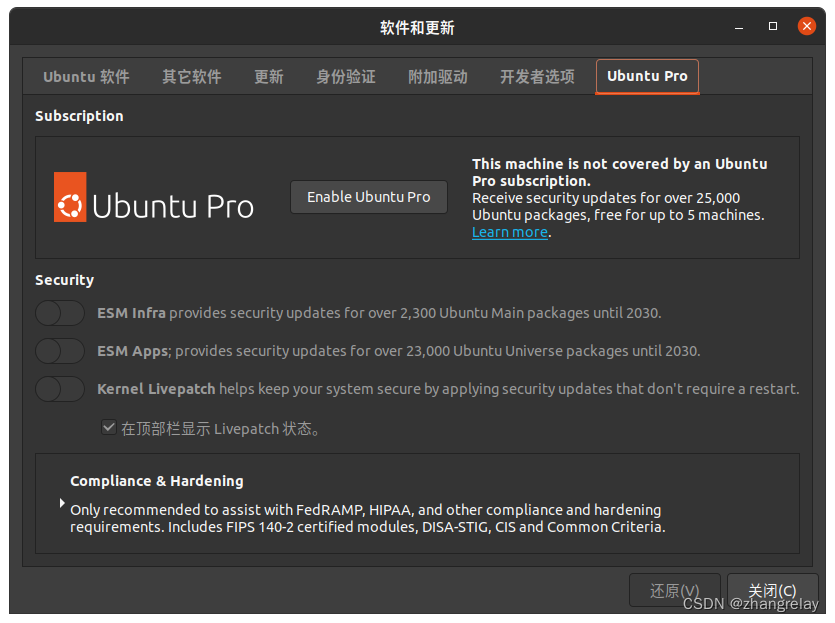Close window with the red X icon

point(807,26)
